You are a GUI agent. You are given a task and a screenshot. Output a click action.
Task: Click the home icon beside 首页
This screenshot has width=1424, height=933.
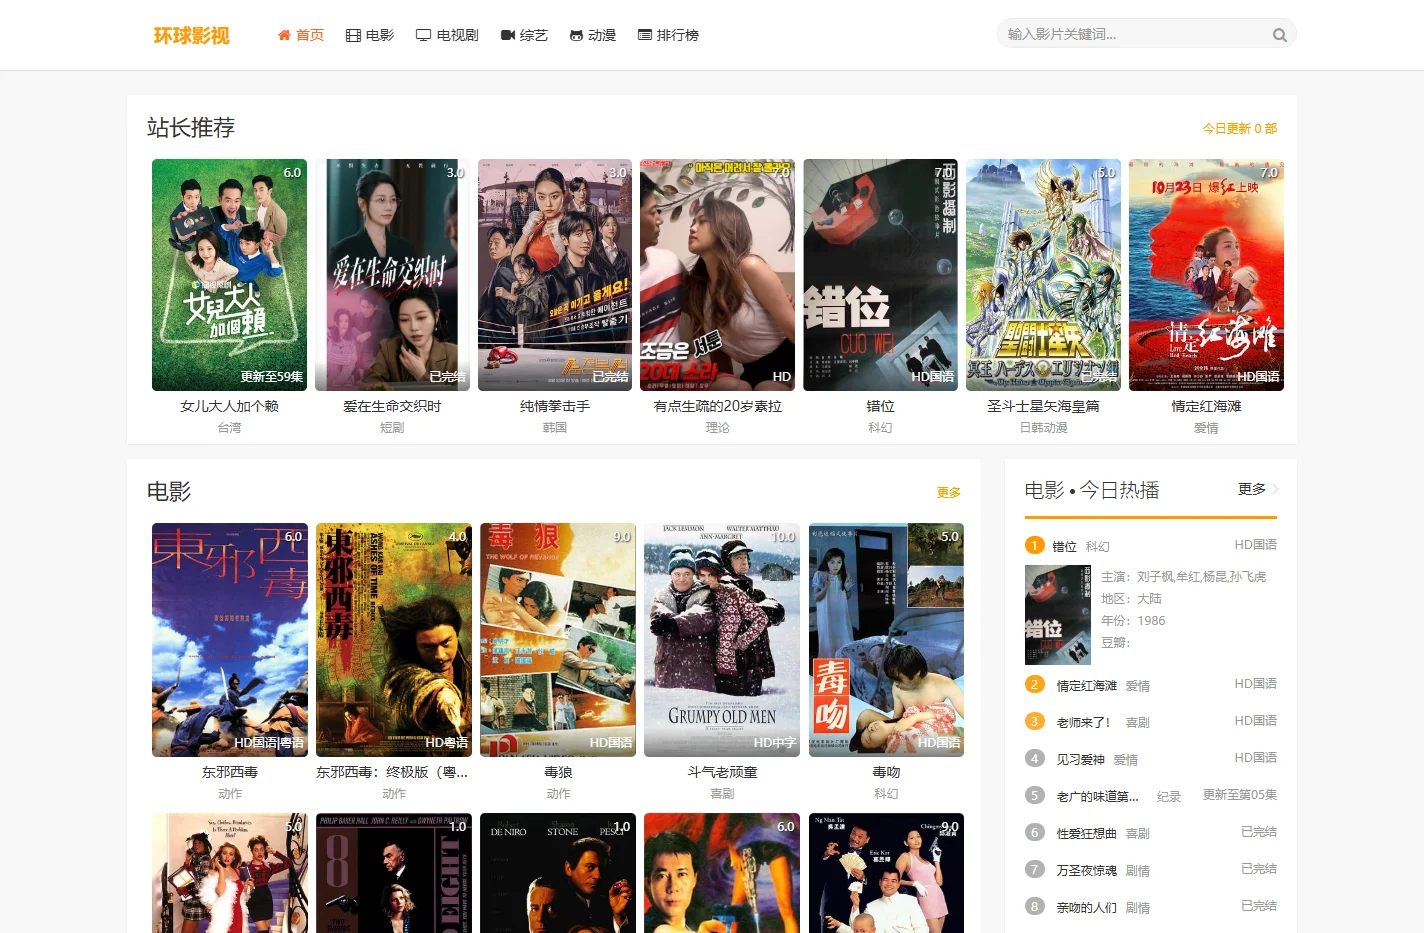click(x=284, y=35)
